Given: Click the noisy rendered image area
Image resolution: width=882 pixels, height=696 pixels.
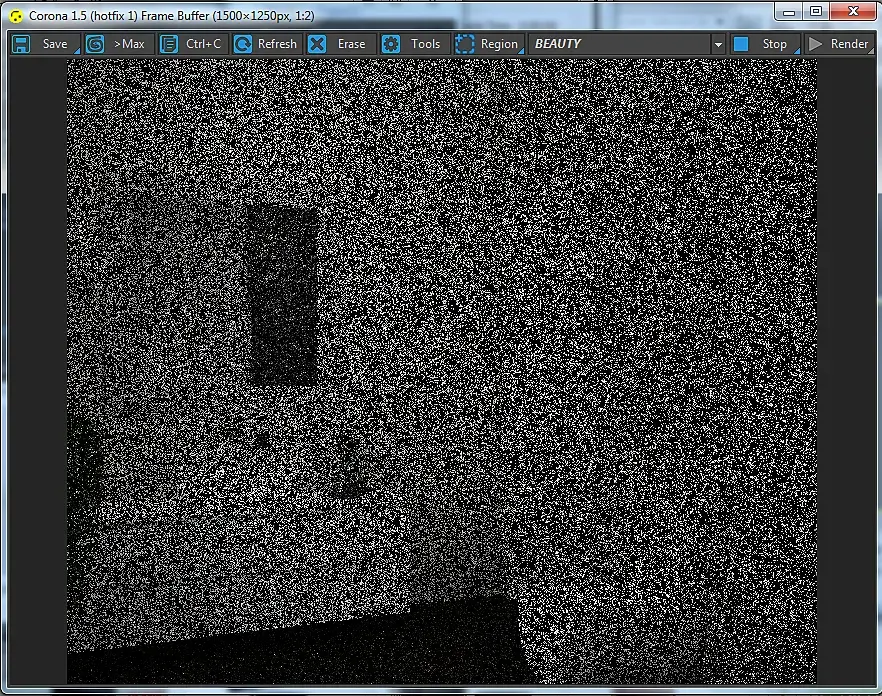Looking at the screenshot, I should (442, 371).
